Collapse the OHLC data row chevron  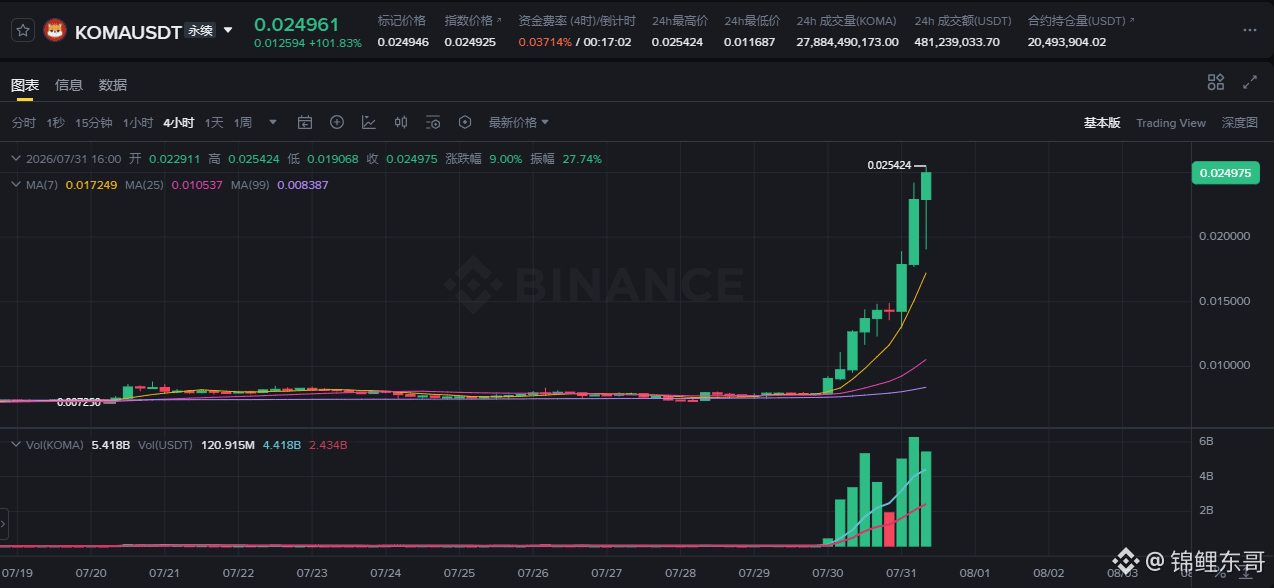tap(15, 159)
